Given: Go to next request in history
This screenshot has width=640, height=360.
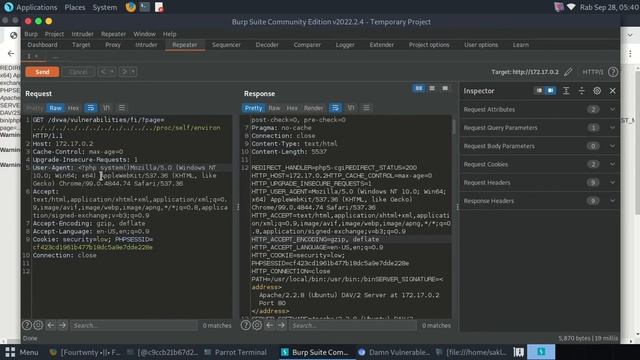Looking at the screenshot, I should (124, 72).
